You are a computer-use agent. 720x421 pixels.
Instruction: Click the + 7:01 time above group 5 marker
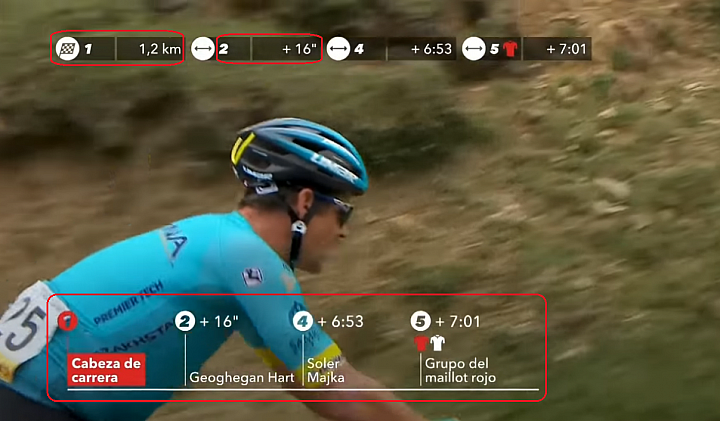click(457, 321)
